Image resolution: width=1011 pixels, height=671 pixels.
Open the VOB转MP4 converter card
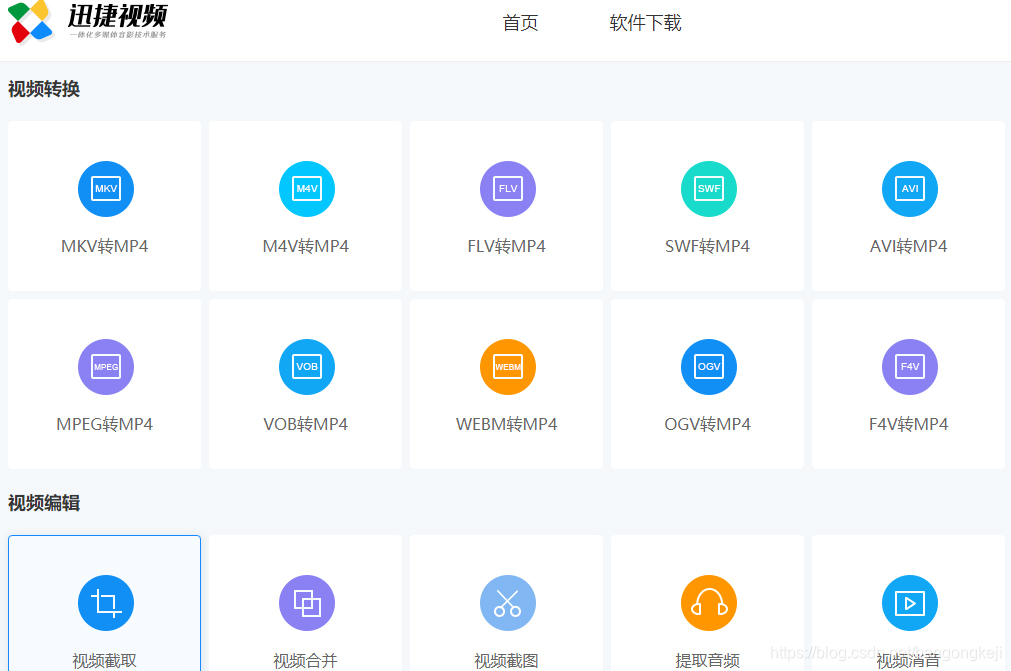pos(306,384)
